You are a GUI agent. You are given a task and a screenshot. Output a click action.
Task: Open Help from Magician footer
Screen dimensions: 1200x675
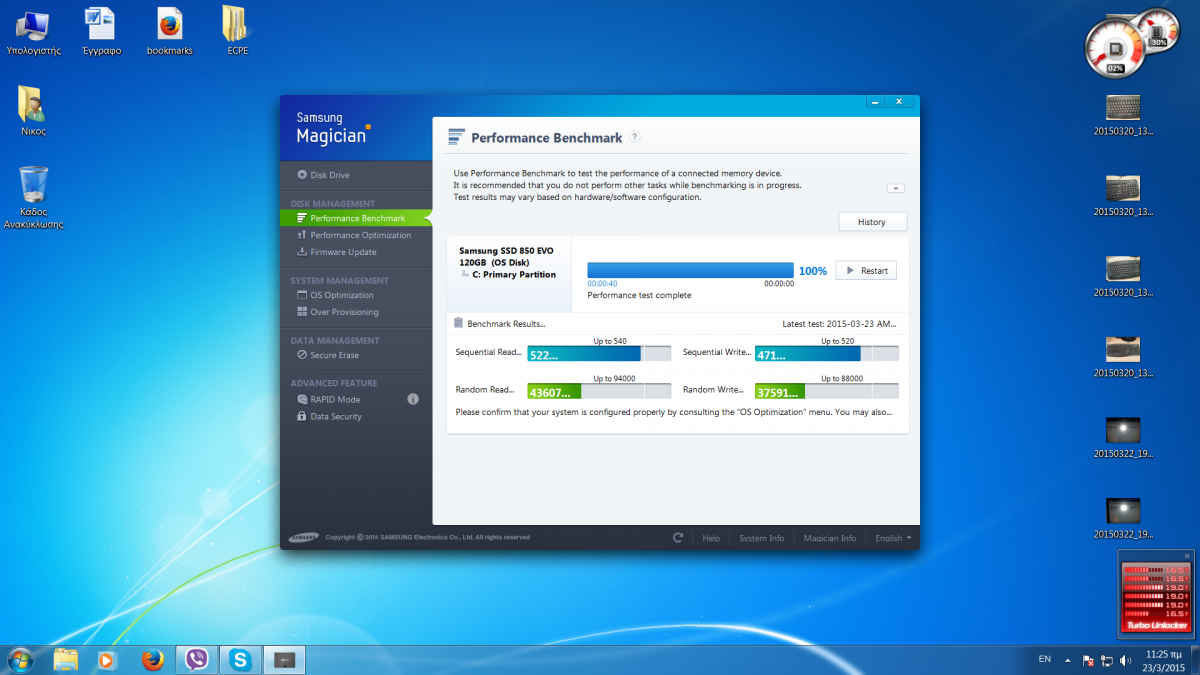pyautogui.click(x=711, y=538)
